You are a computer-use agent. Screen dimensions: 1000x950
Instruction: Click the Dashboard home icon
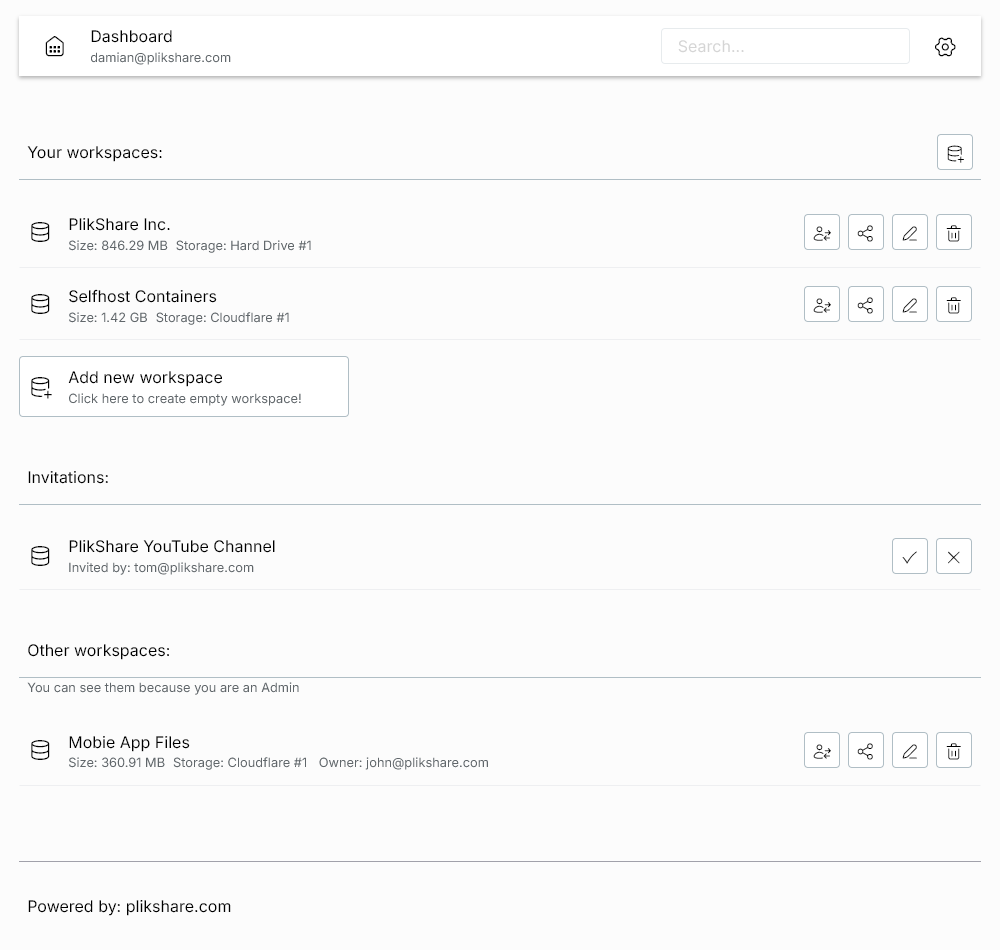[55, 47]
